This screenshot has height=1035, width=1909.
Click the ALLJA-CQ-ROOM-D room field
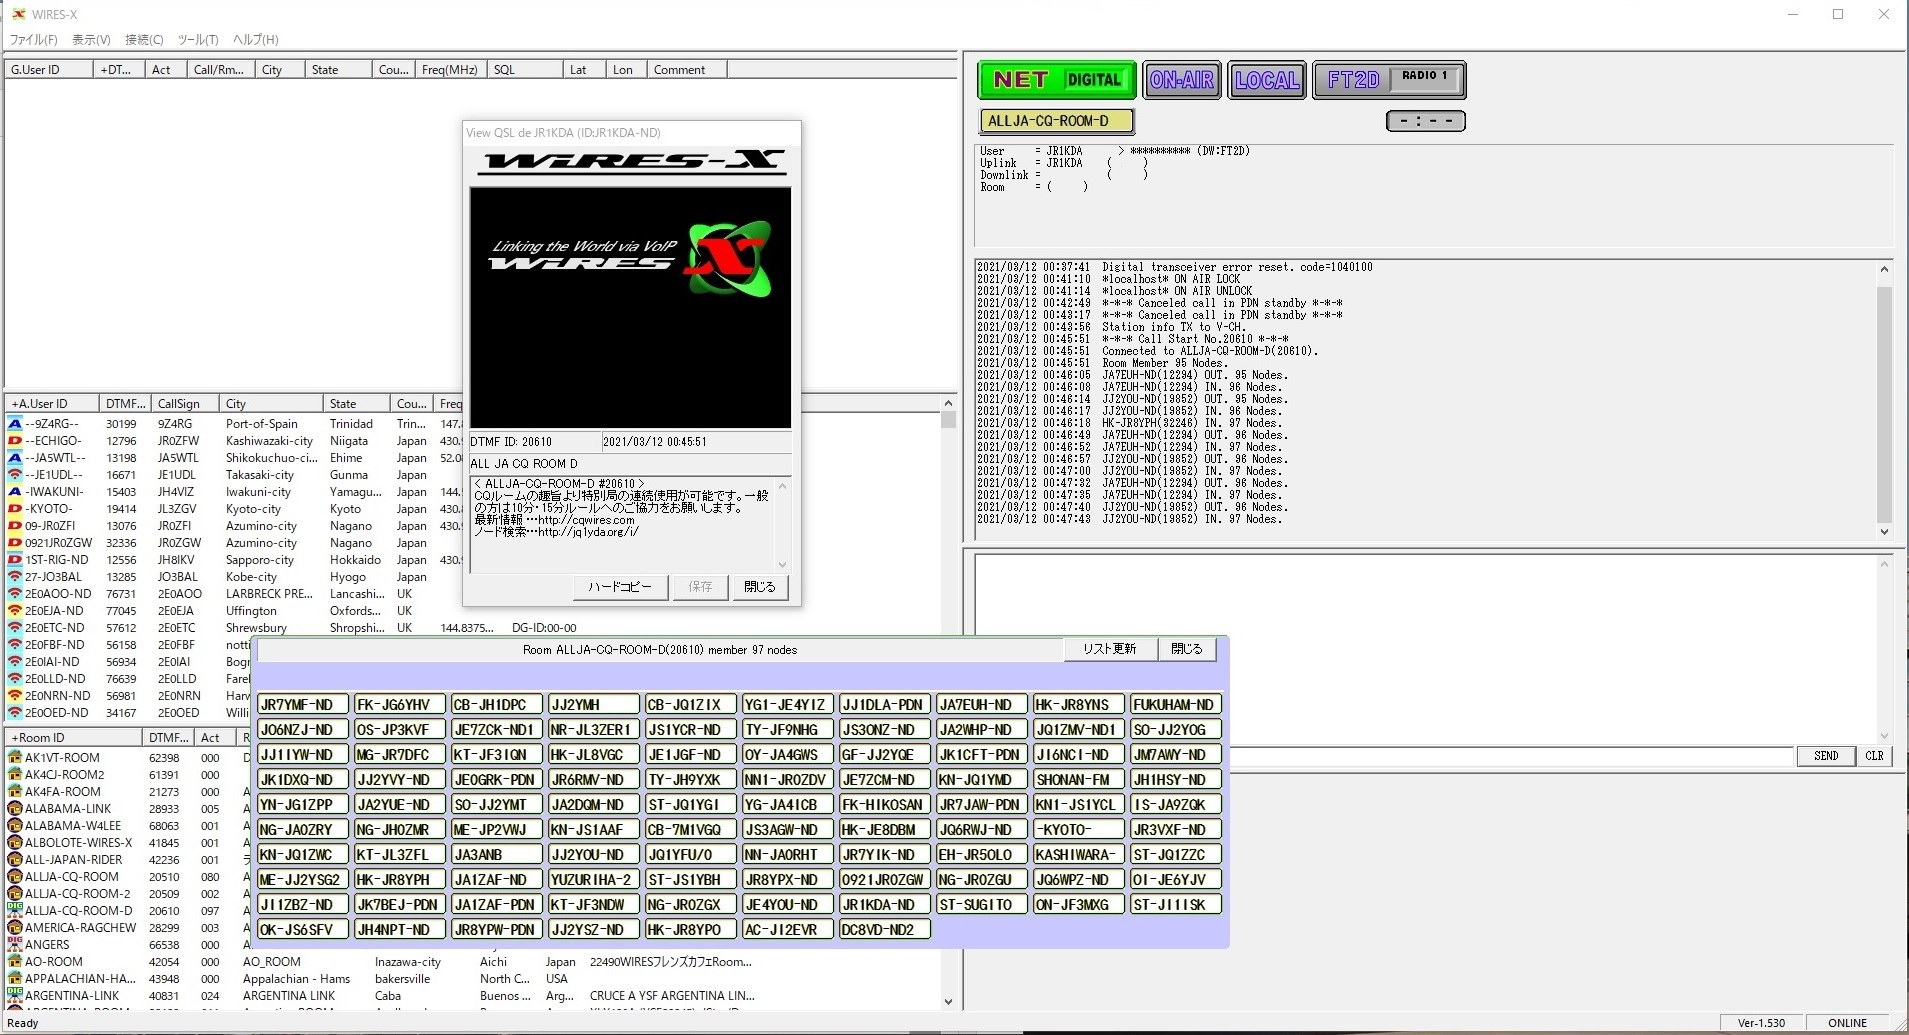pos(1056,120)
